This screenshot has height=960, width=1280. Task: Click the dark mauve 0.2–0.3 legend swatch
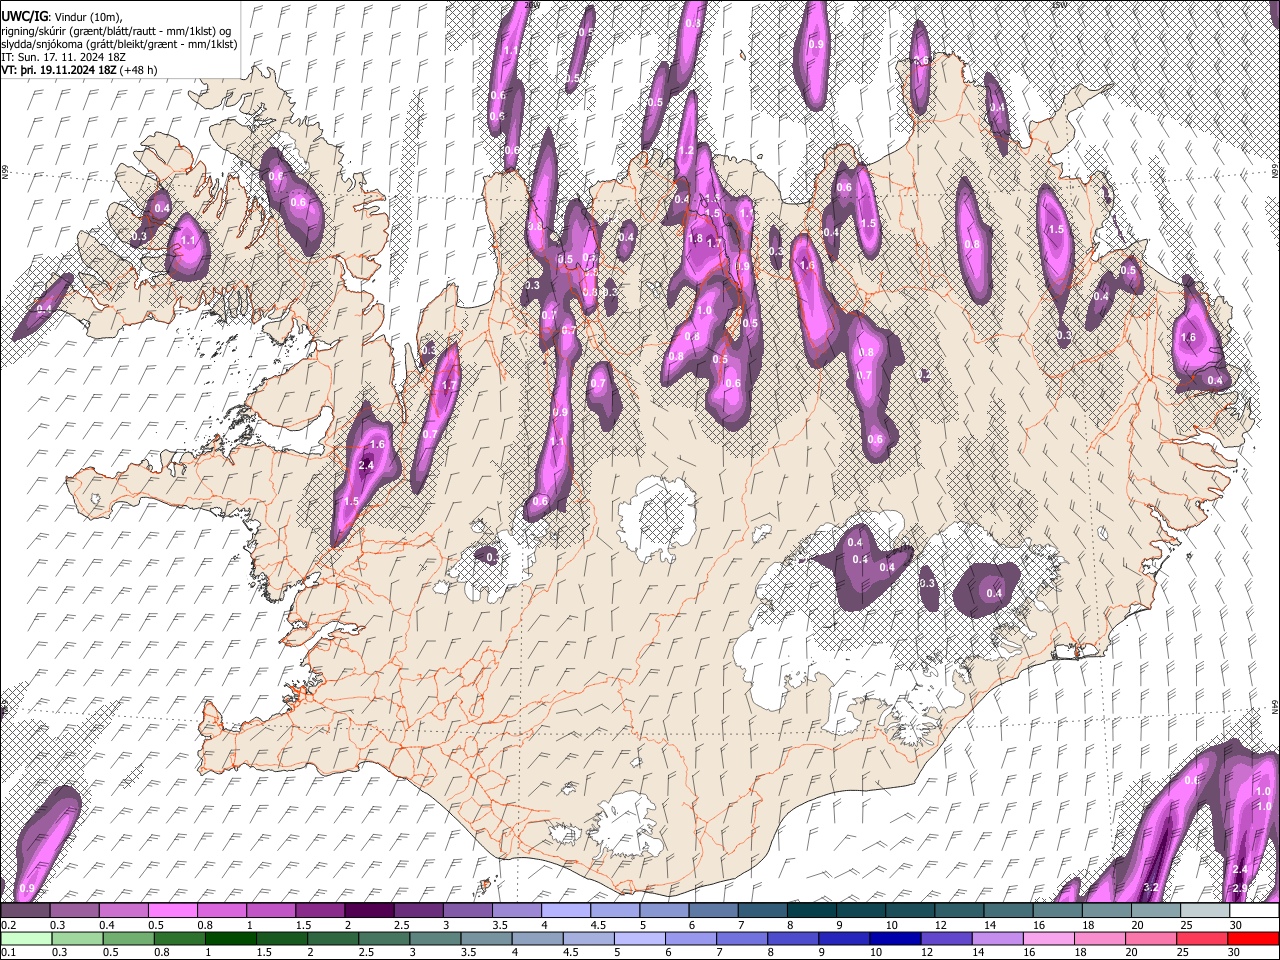click(x=26, y=911)
